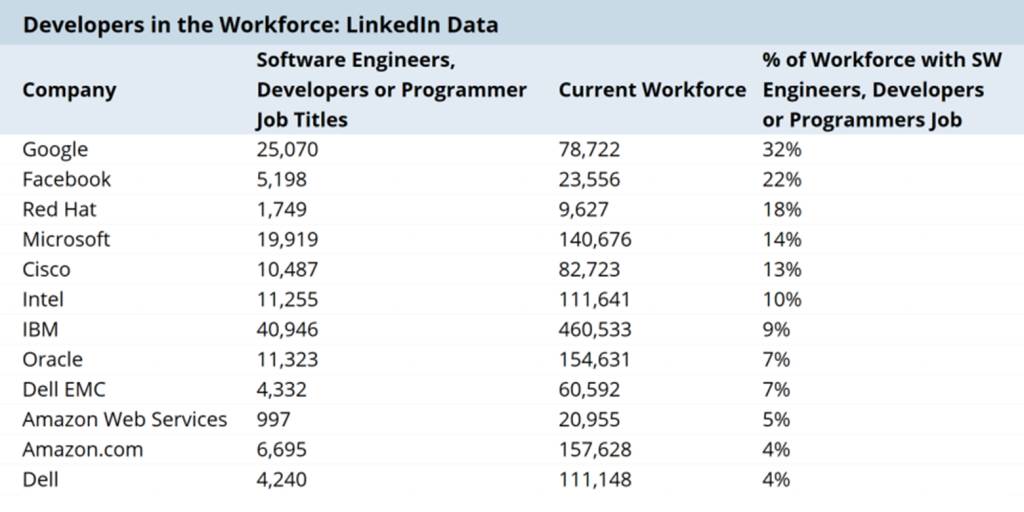Click the Oracle company name
Viewport: 1024px width, 512px height.
point(52,360)
